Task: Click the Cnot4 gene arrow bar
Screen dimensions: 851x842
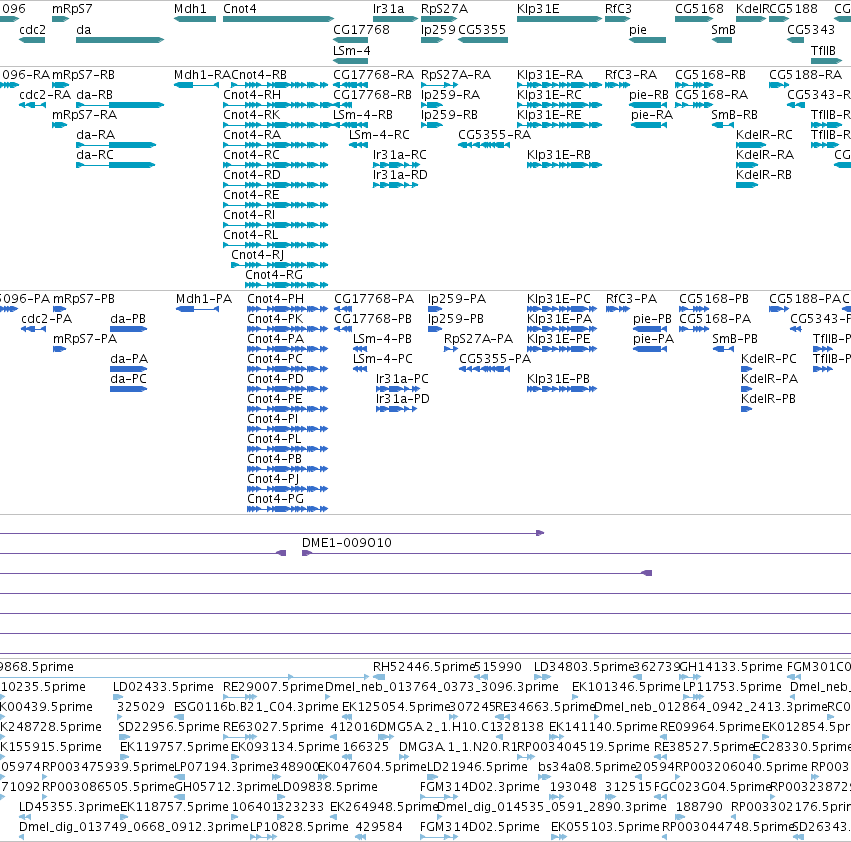Action: (278, 19)
